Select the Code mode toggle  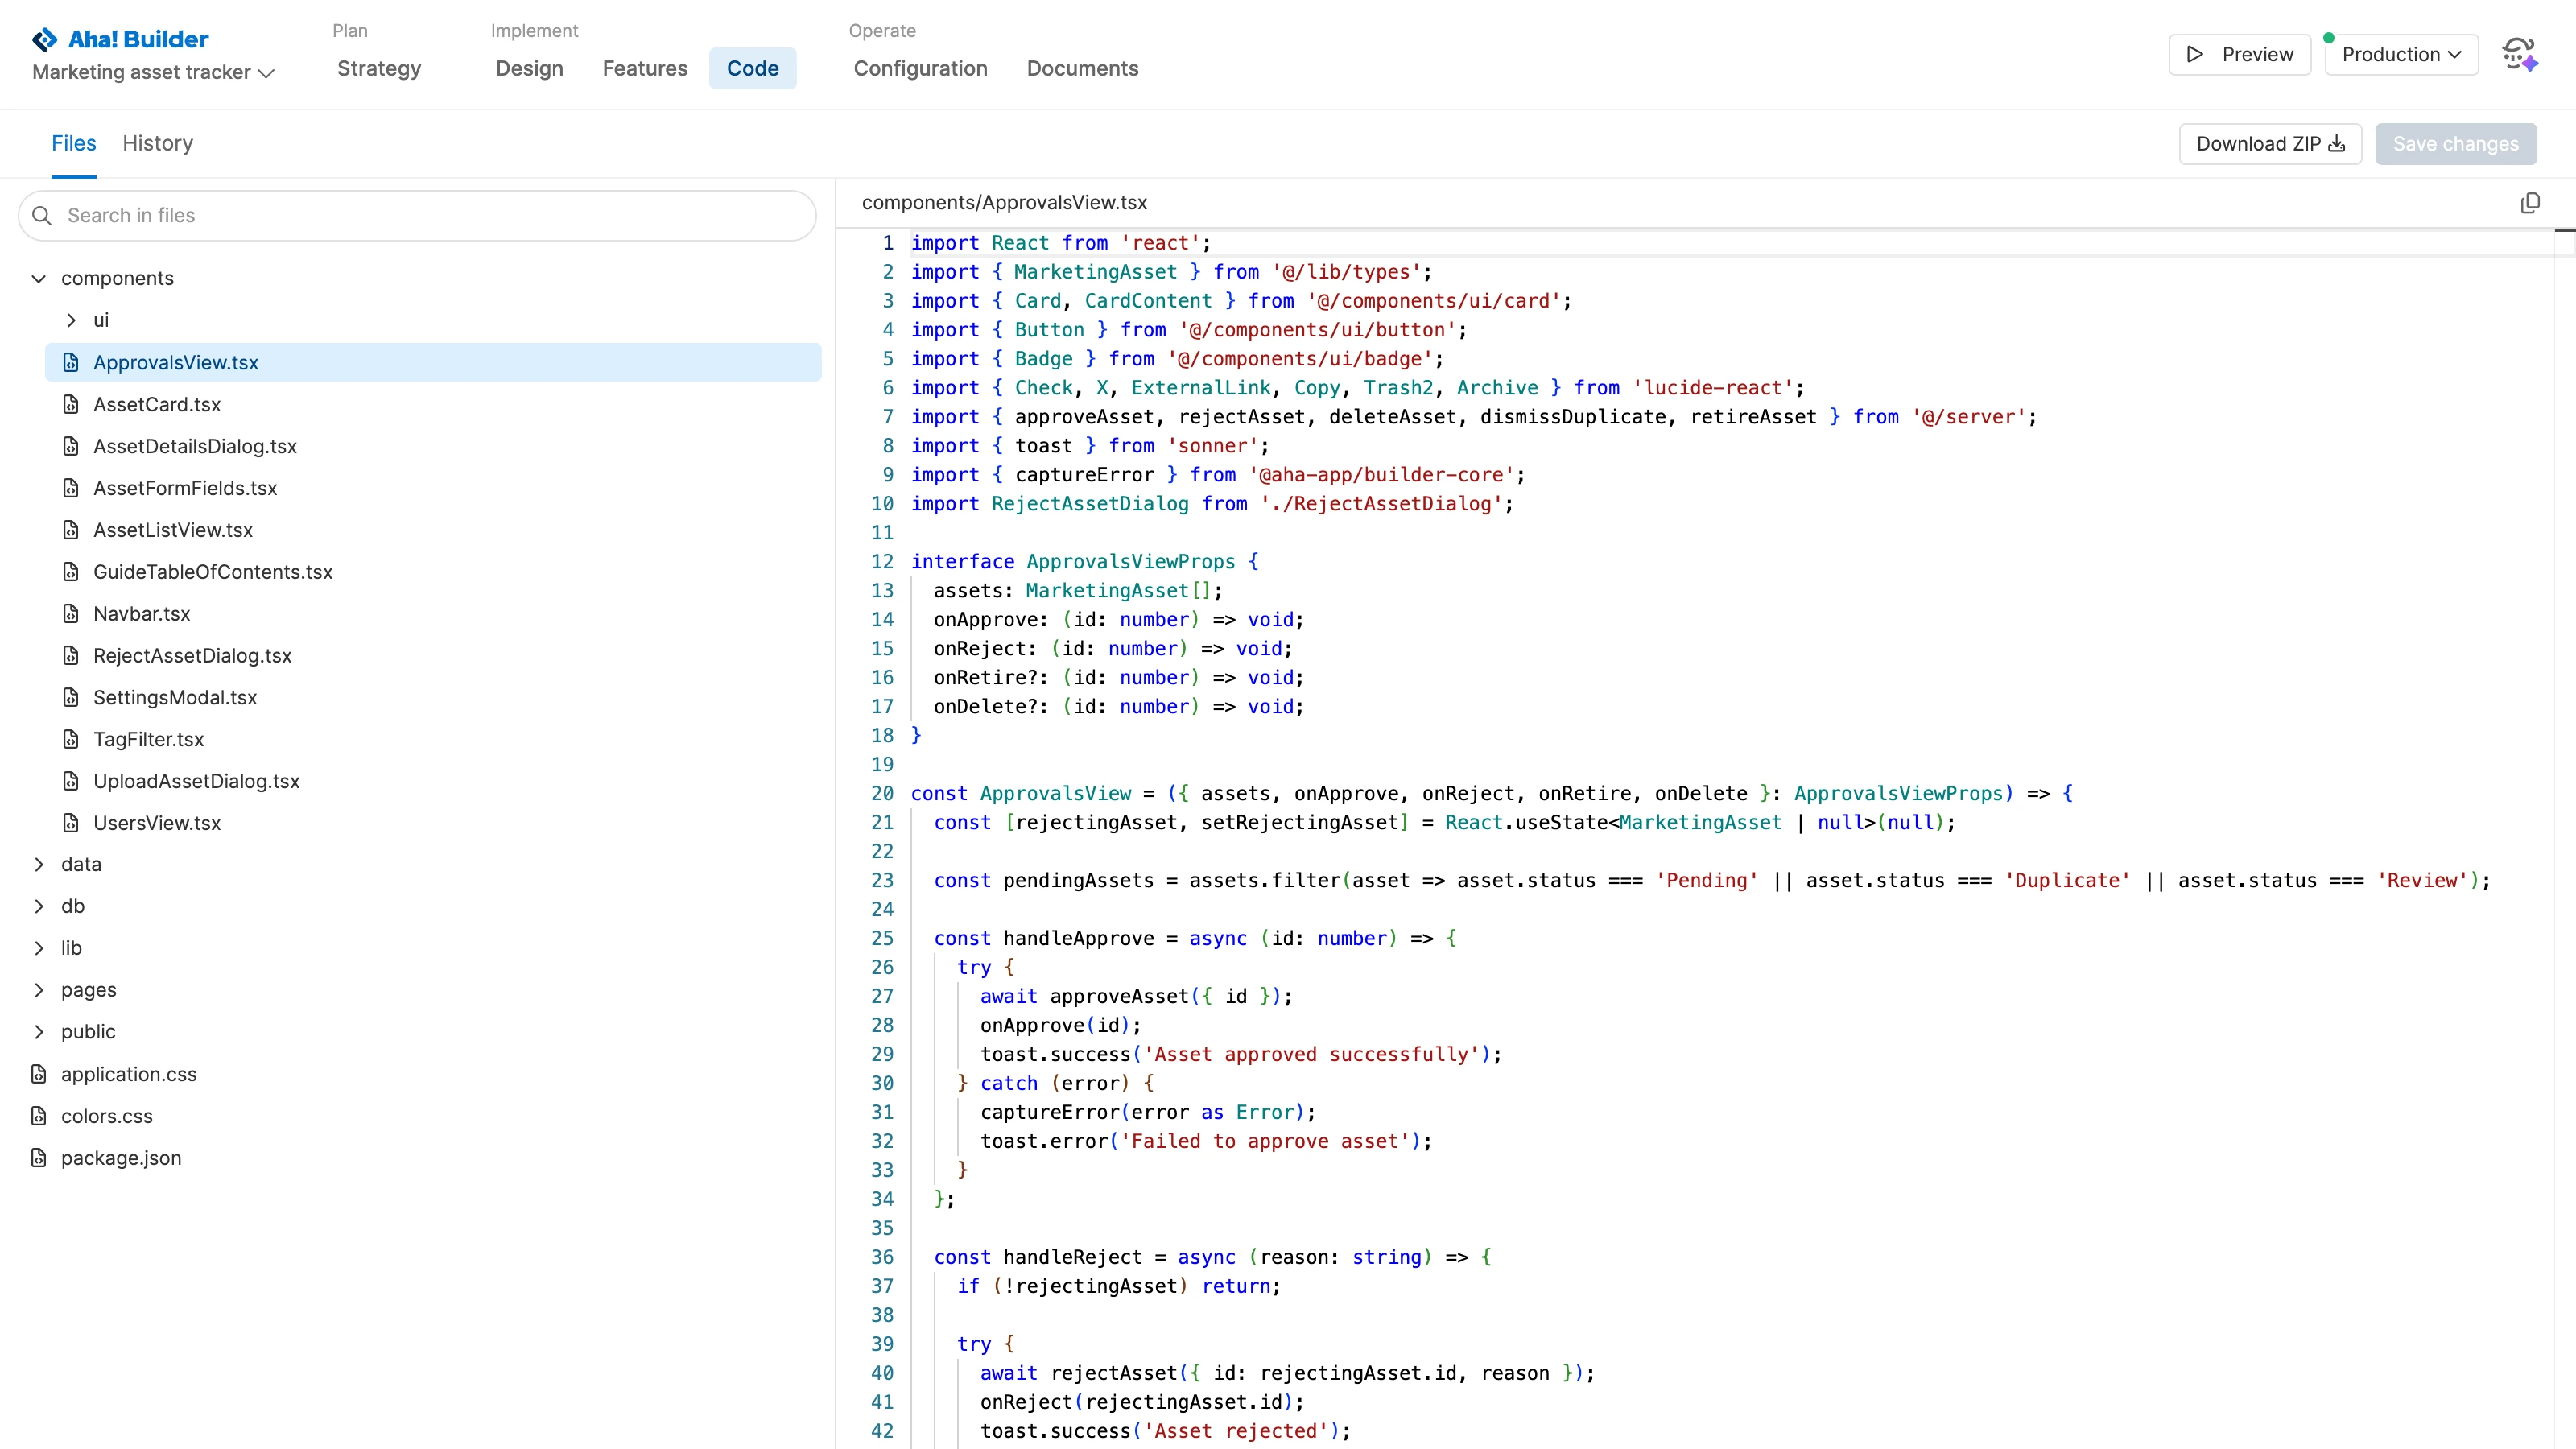pyautogui.click(x=753, y=68)
